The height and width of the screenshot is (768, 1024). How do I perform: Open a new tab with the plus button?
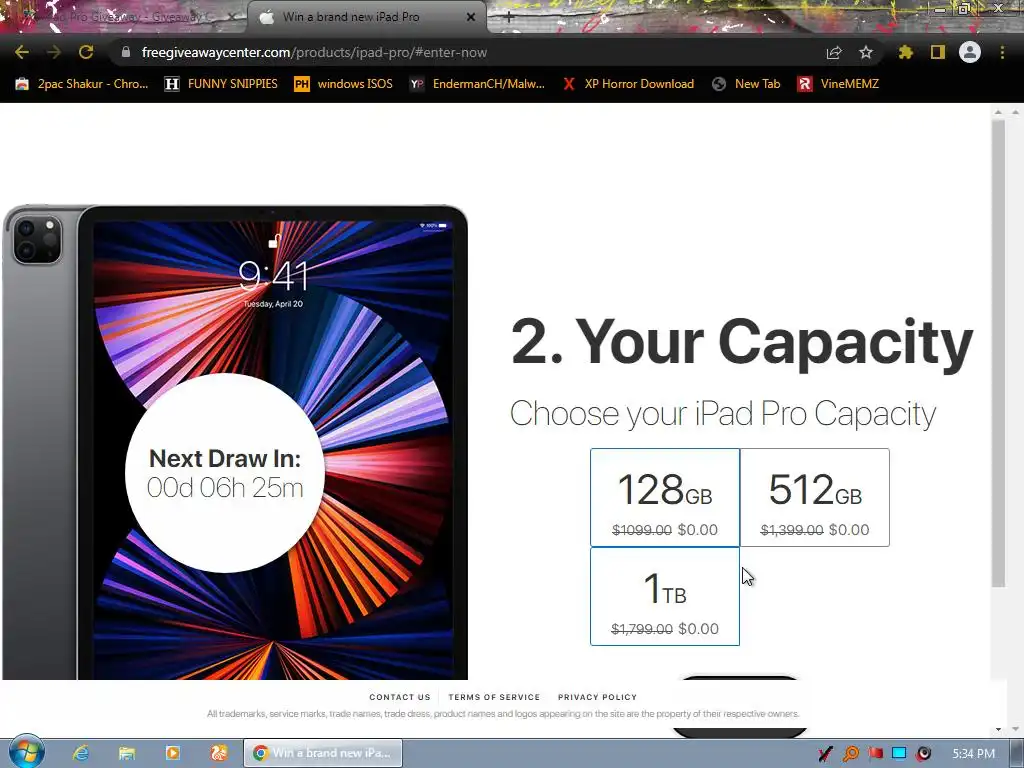click(x=509, y=17)
